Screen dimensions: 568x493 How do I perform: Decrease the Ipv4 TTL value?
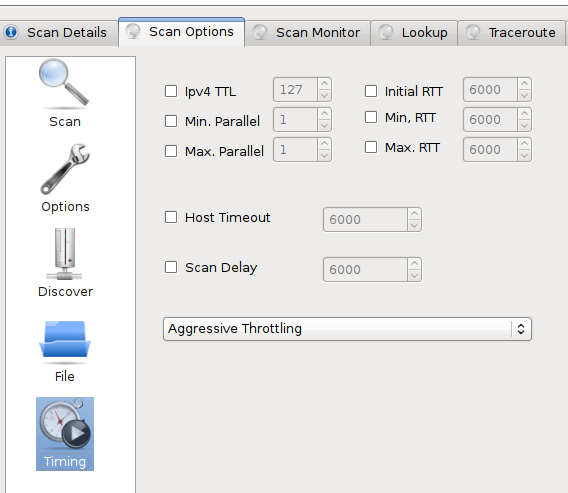(x=324, y=96)
